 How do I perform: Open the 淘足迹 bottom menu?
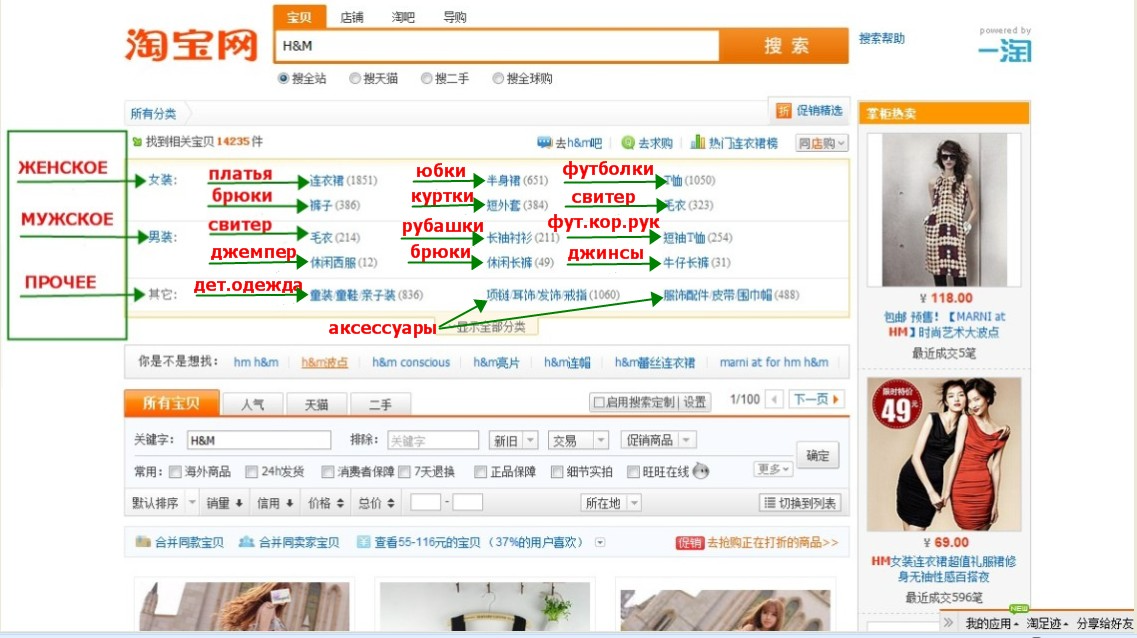[x=1047, y=624]
